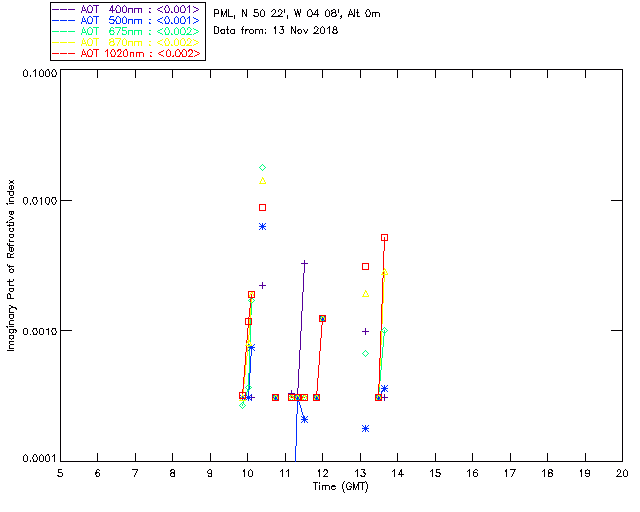Click the 0.0100 y-axis tick label
The image size is (640, 512).
pyautogui.click(x=39, y=201)
